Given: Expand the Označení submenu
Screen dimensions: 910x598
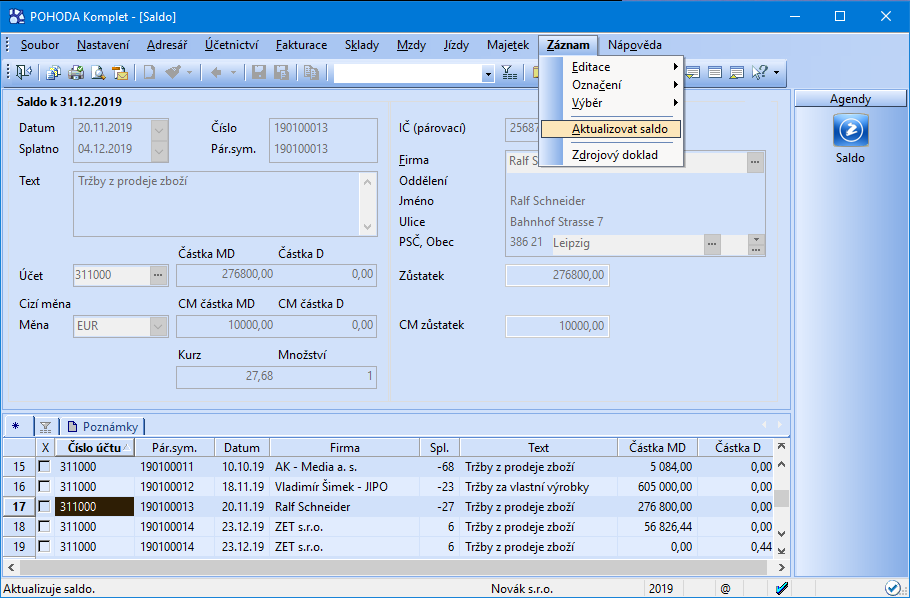Looking at the screenshot, I should (x=611, y=85).
